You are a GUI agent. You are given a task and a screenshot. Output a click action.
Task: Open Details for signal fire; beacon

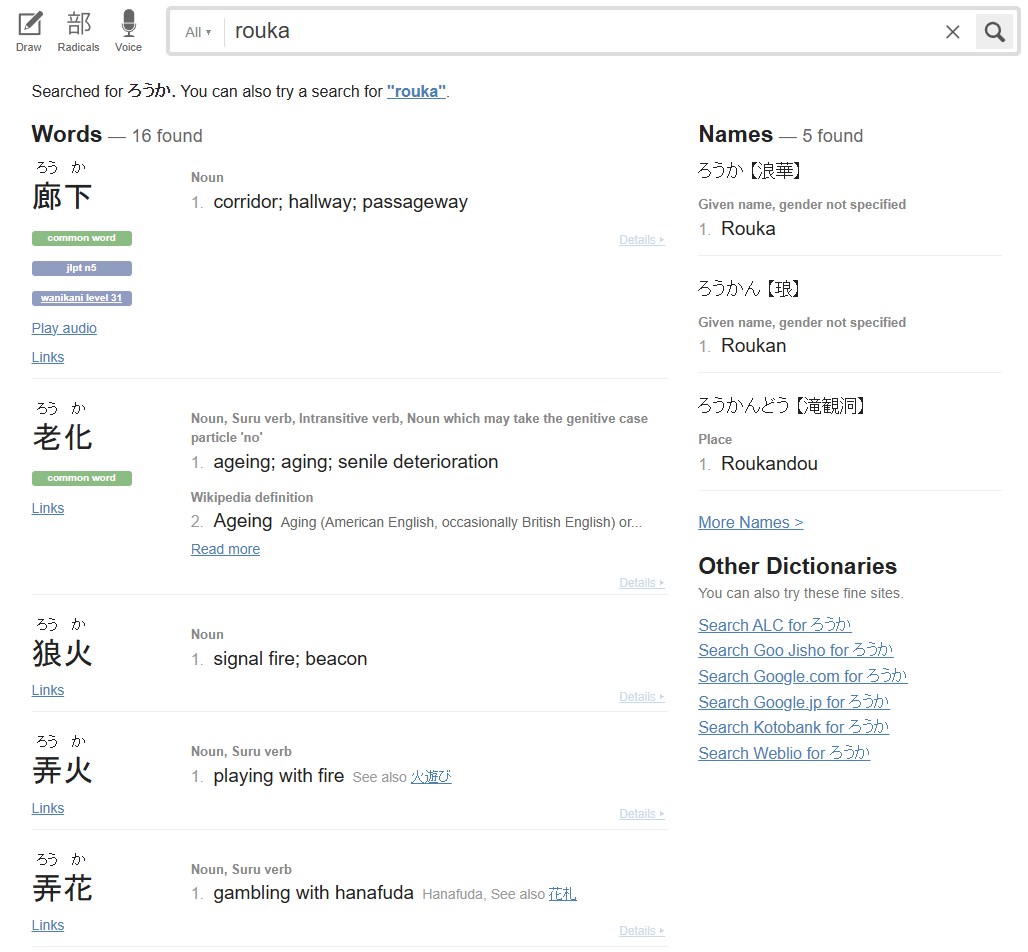coord(641,697)
